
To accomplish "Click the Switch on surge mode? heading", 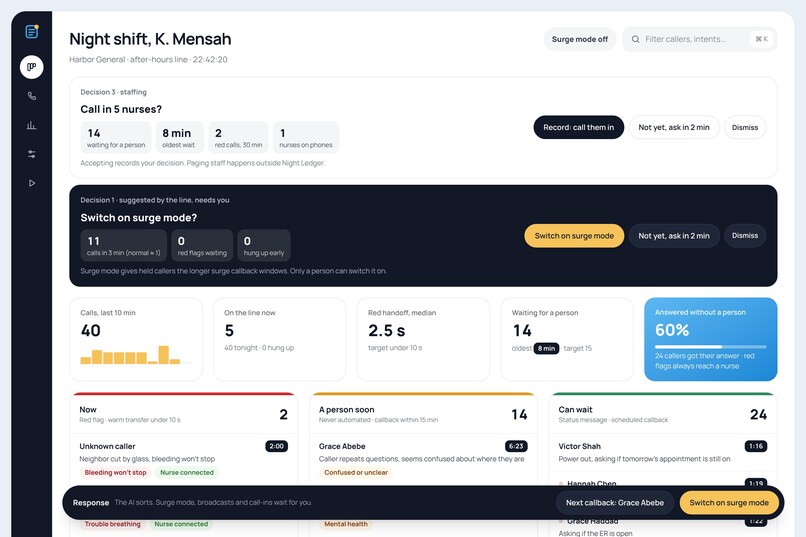I will 139,218.
